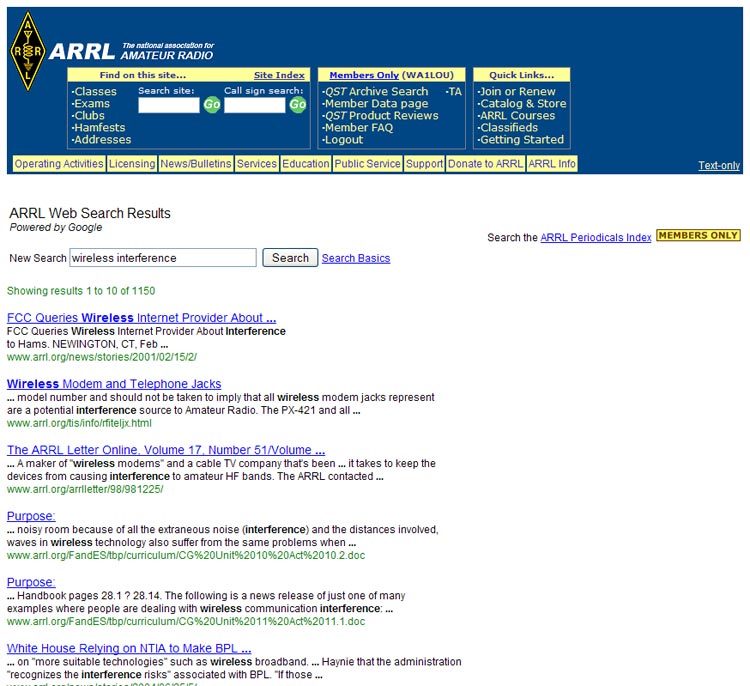Focus the Call sign search field

(x=254, y=105)
